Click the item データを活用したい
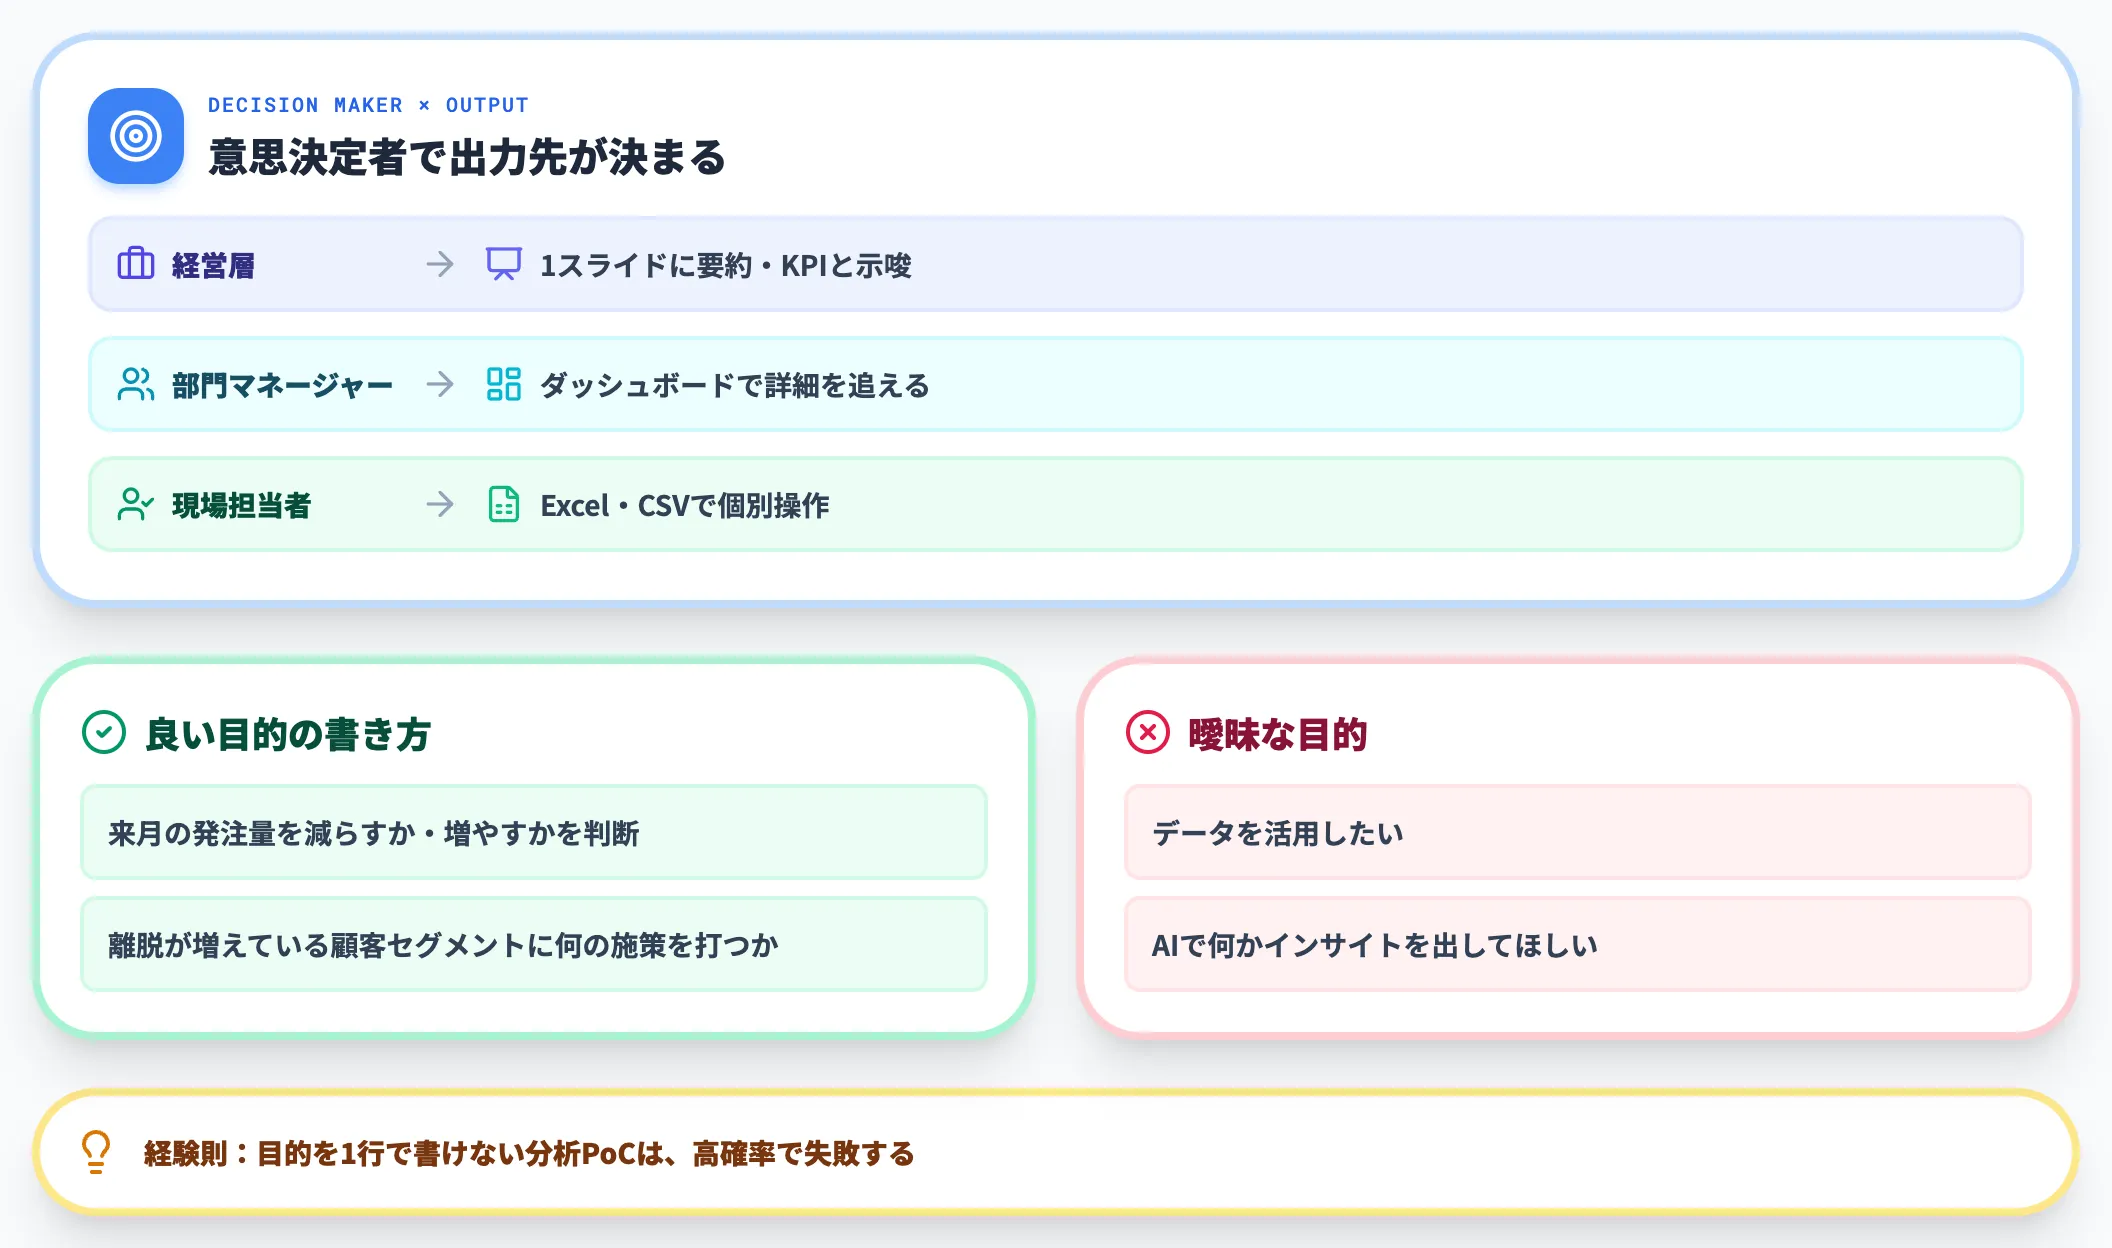This screenshot has width=2112, height=1248. (1578, 832)
